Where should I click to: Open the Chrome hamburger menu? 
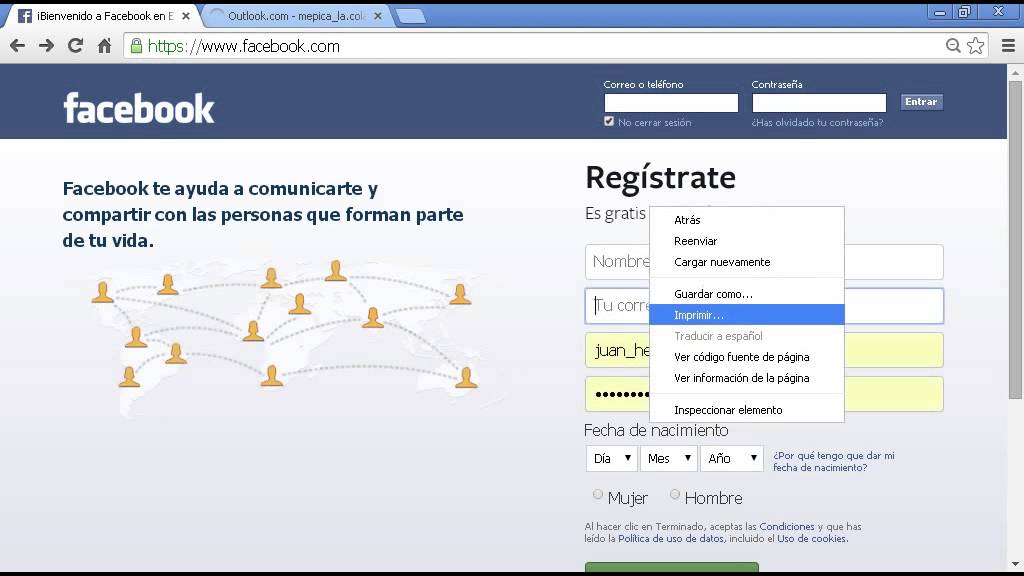(1008, 46)
